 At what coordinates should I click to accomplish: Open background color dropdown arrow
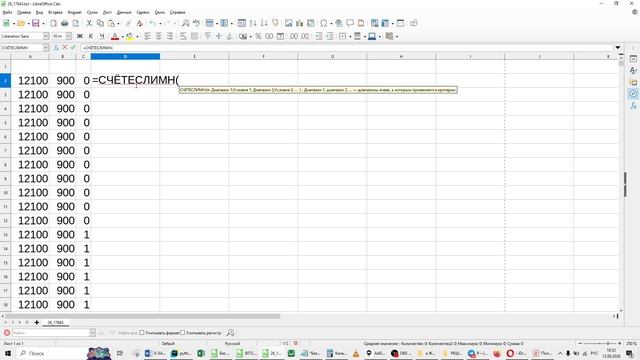coord(137,36)
